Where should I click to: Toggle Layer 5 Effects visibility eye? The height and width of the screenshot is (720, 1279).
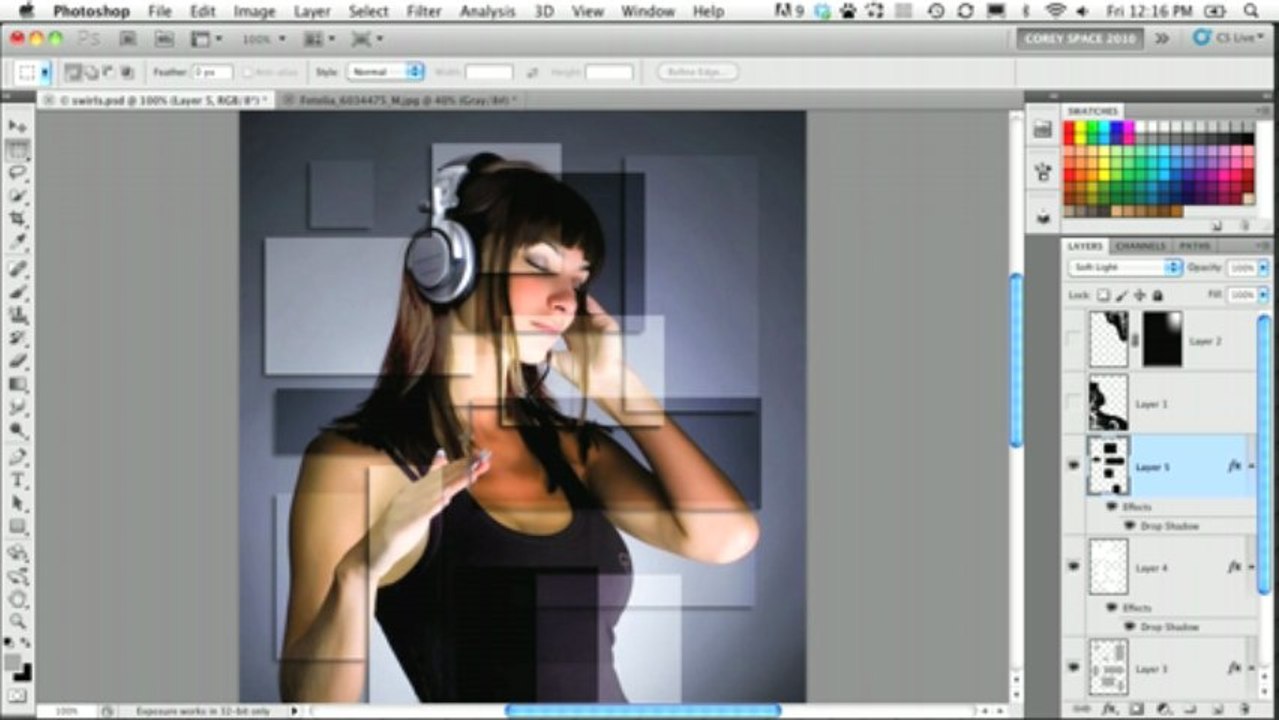point(1112,507)
